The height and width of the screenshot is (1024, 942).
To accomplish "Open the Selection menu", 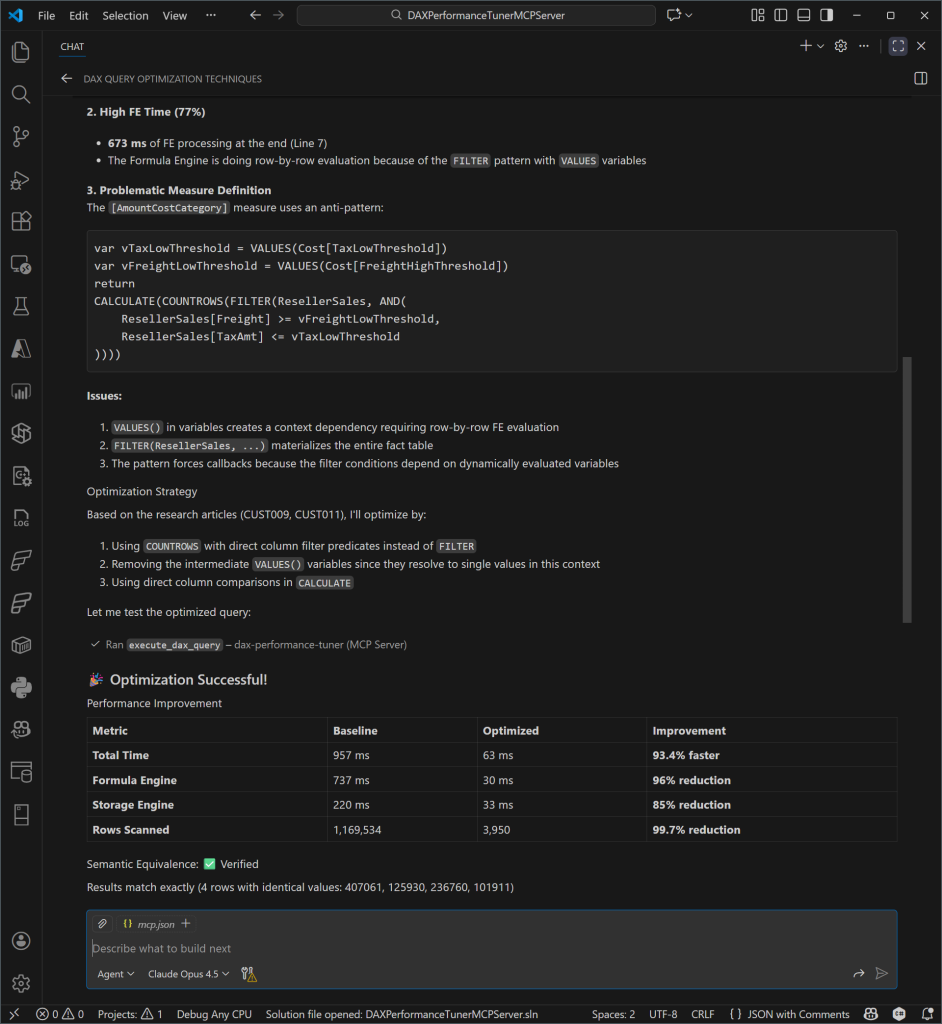I will (125, 16).
